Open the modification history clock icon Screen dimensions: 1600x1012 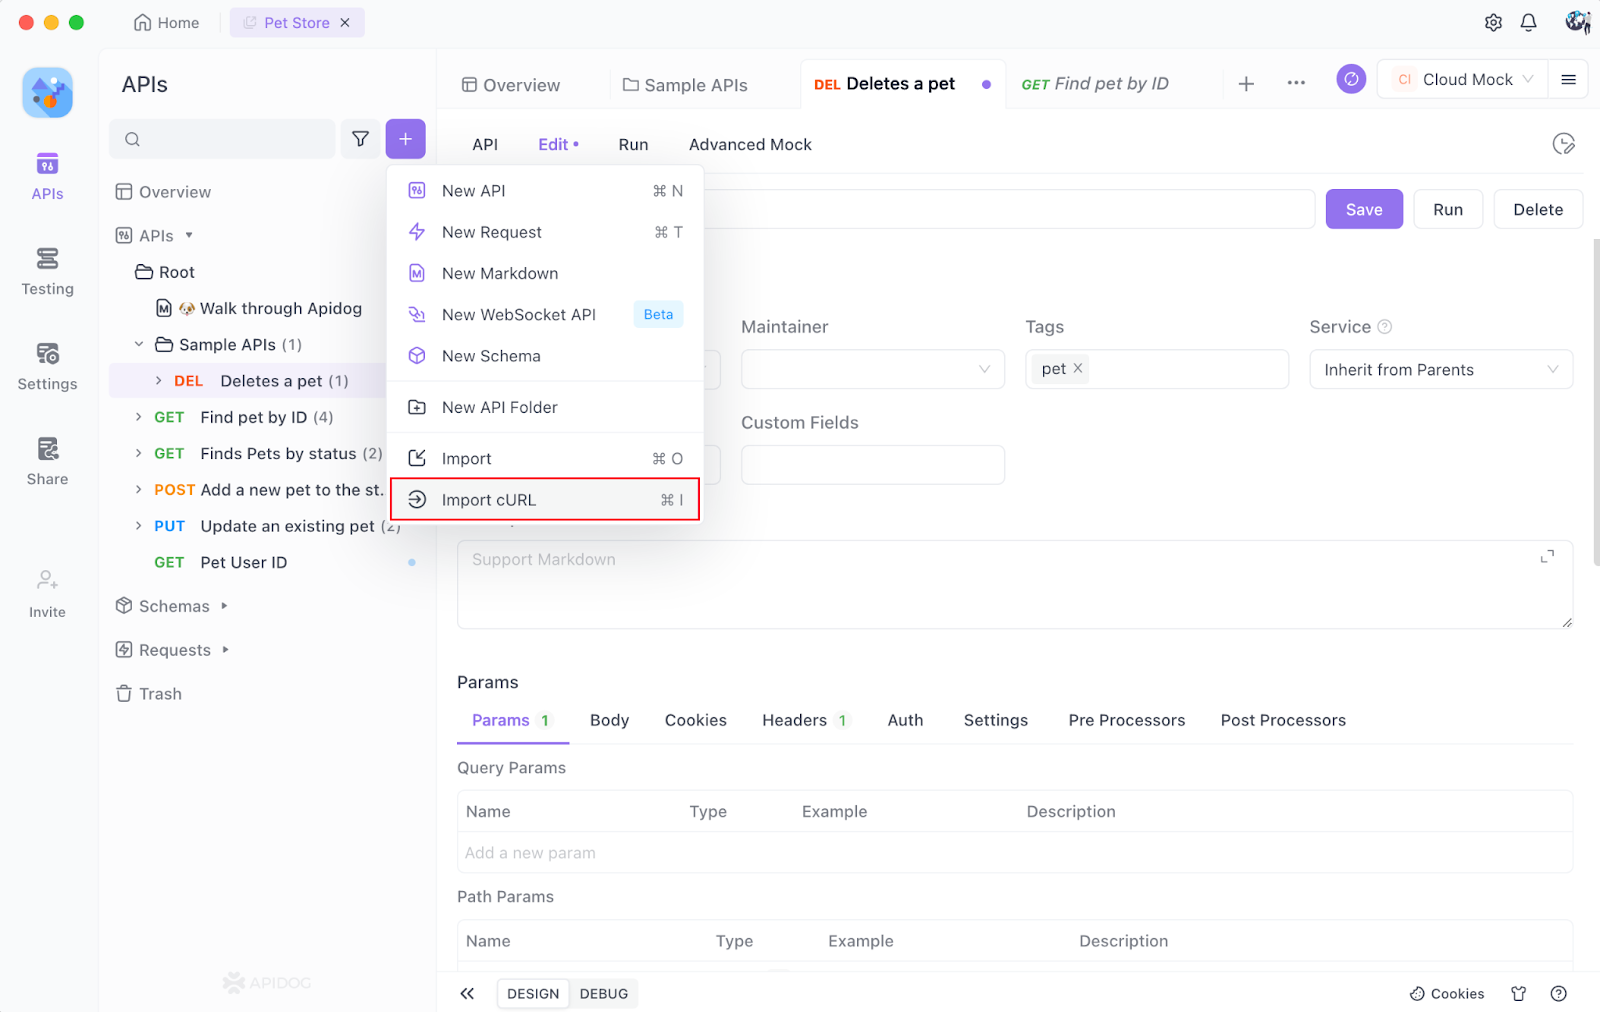(1565, 144)
